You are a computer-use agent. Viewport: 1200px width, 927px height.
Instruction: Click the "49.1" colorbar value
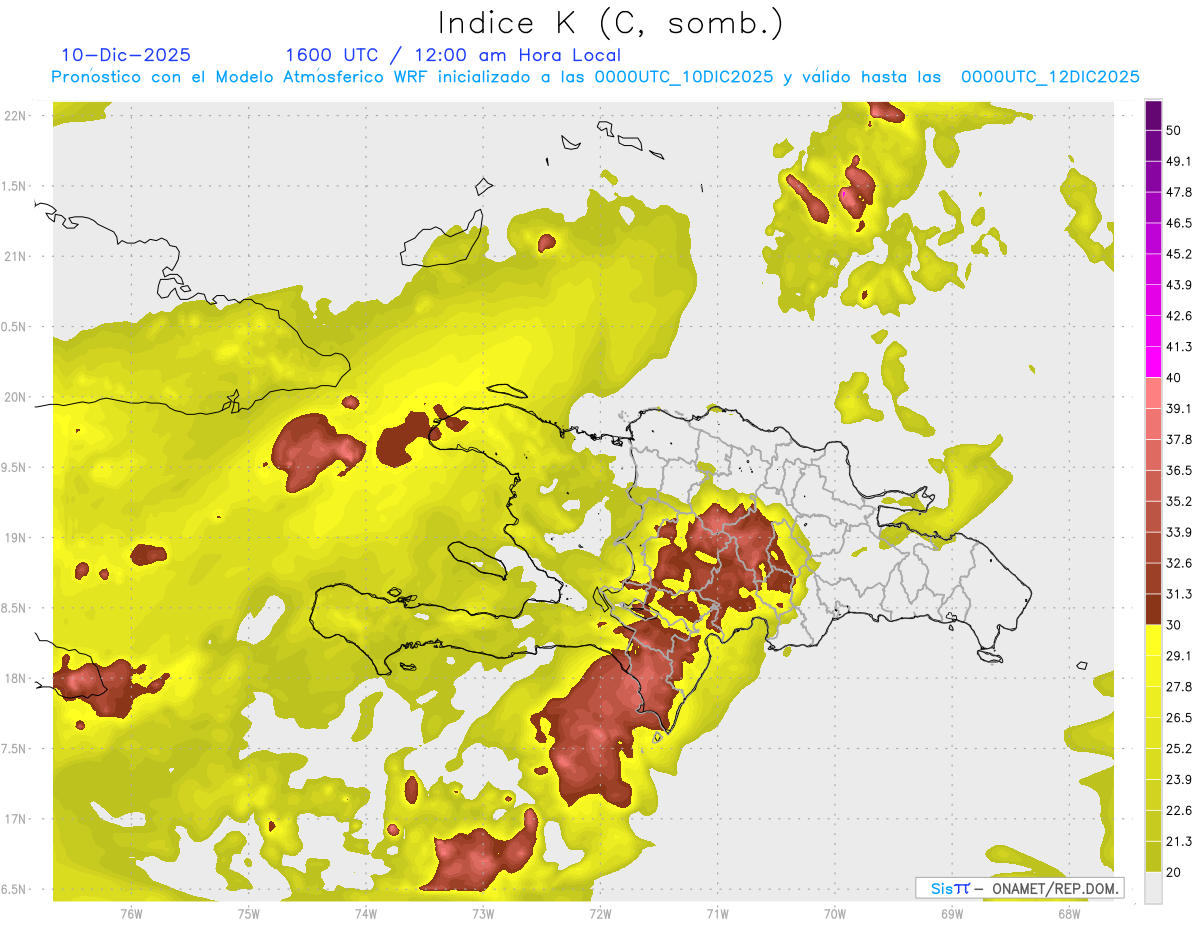point(1179,161)
